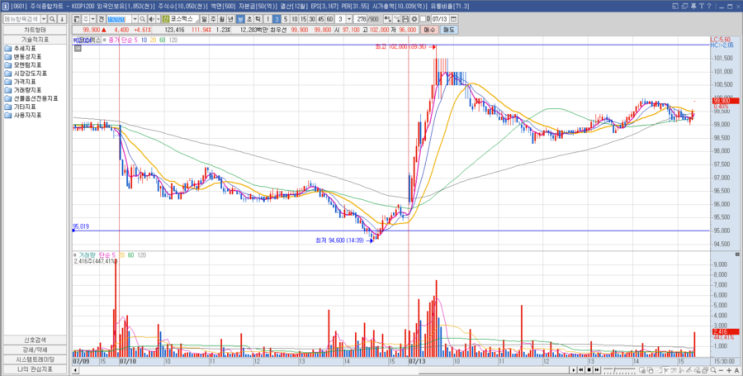The width and height of the screenshot is (743, 376).
Task: Click the plus zoom-in icon at bottom right
Action: (729, 370)
